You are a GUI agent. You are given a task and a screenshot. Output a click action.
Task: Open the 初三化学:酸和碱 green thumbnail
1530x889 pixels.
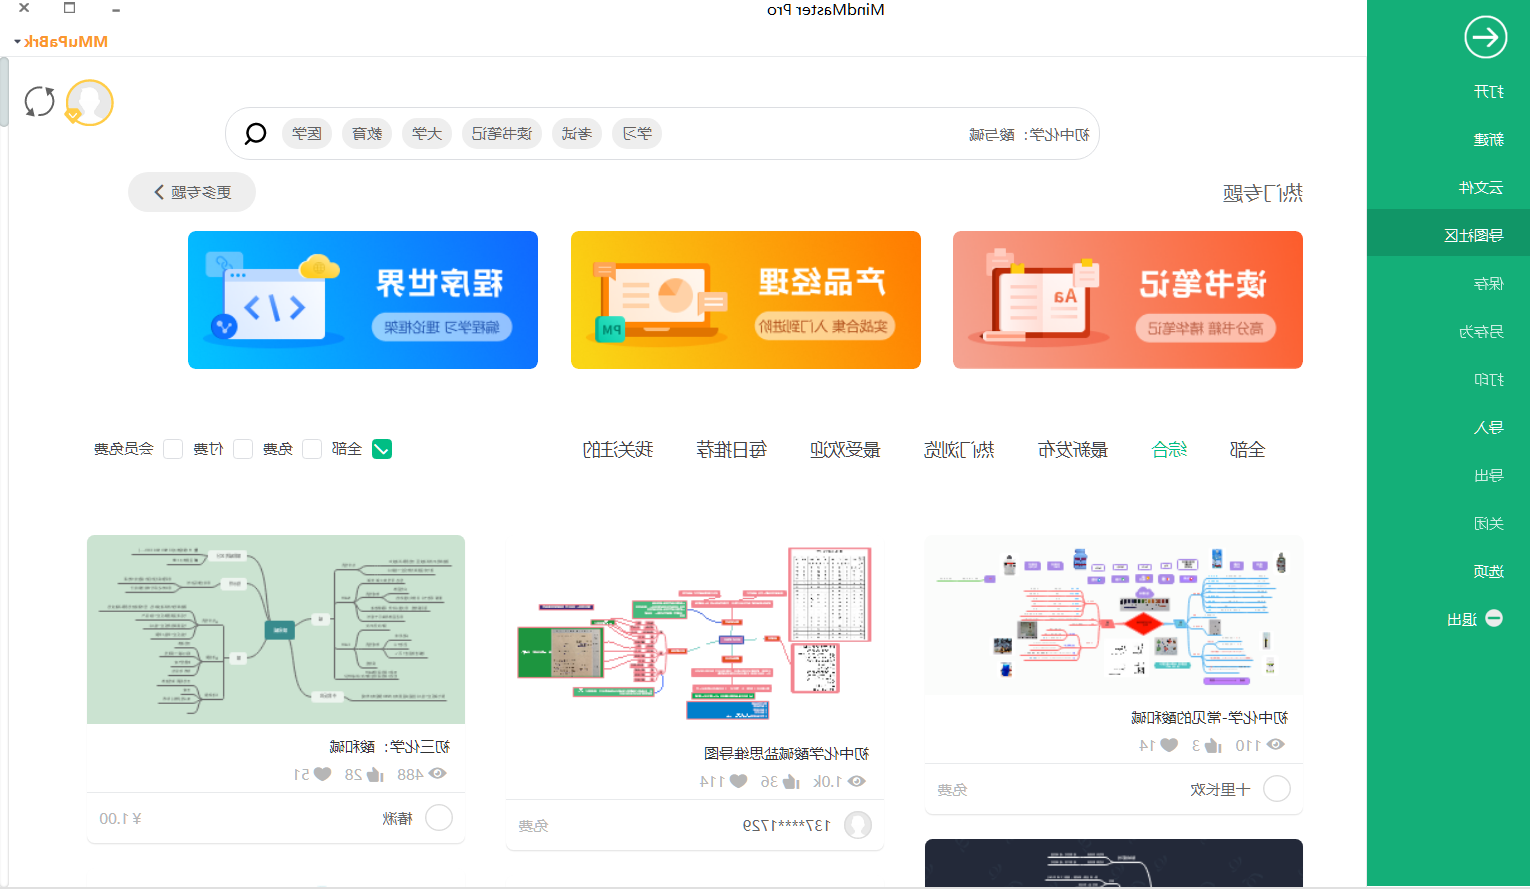276,629
